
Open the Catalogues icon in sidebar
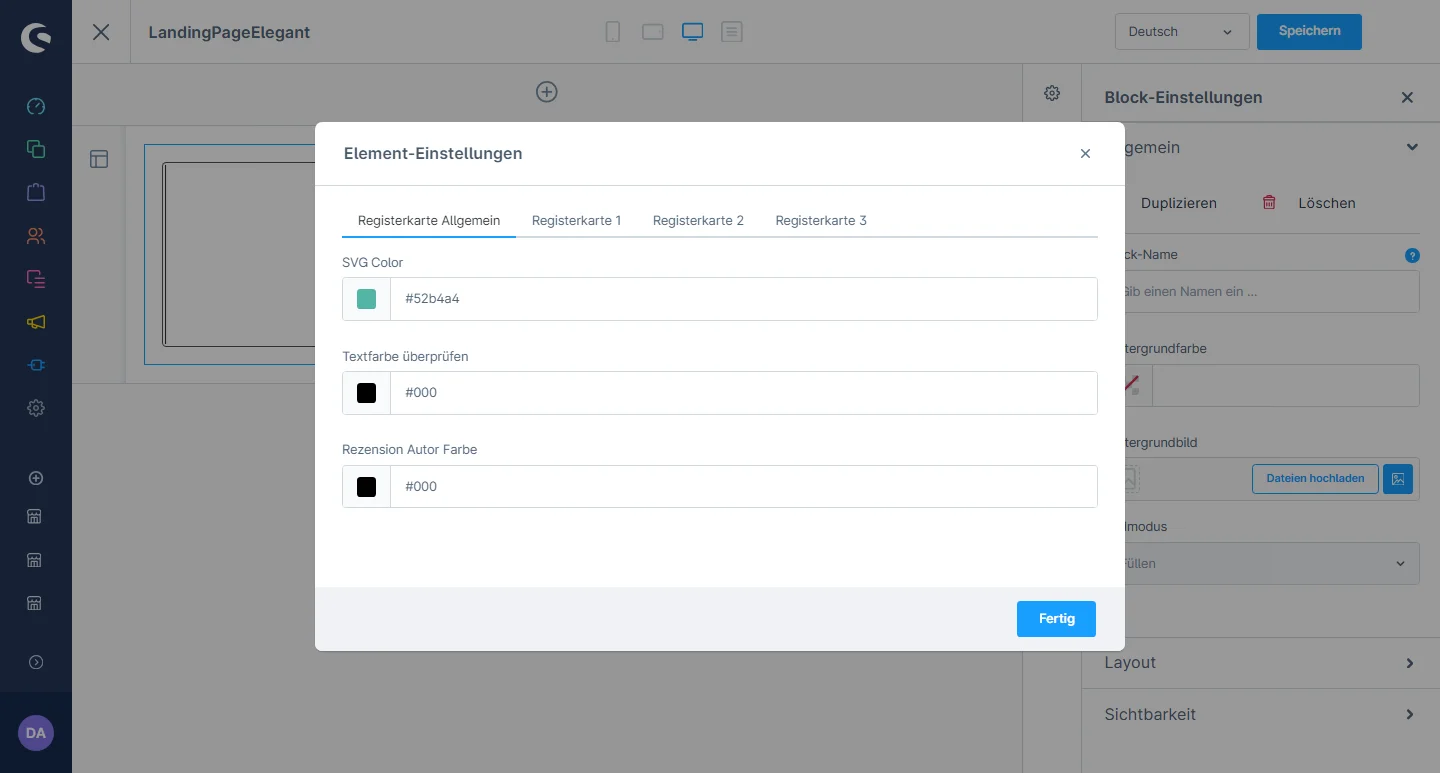[36, 149]
